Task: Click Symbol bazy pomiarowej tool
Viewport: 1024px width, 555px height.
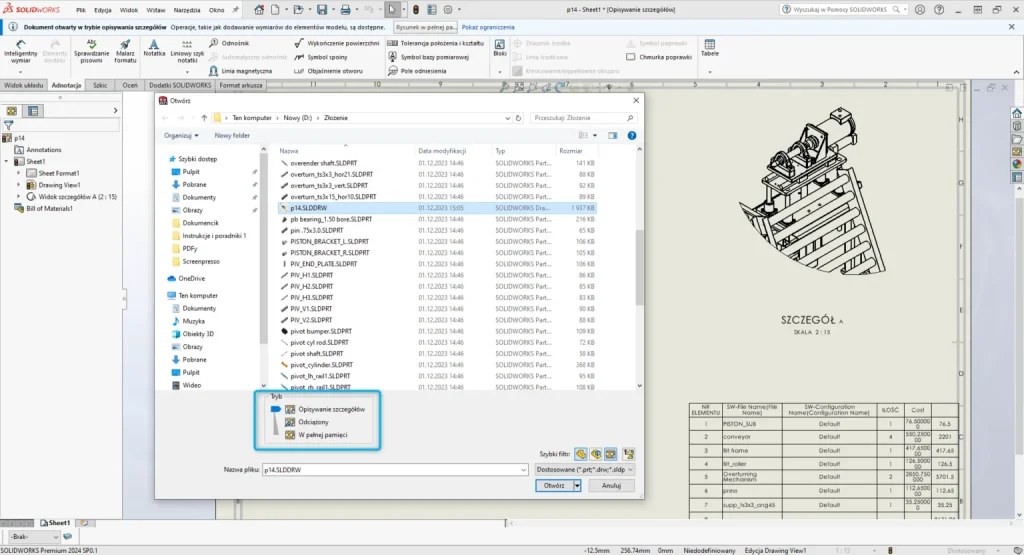Action: [428, 57]
